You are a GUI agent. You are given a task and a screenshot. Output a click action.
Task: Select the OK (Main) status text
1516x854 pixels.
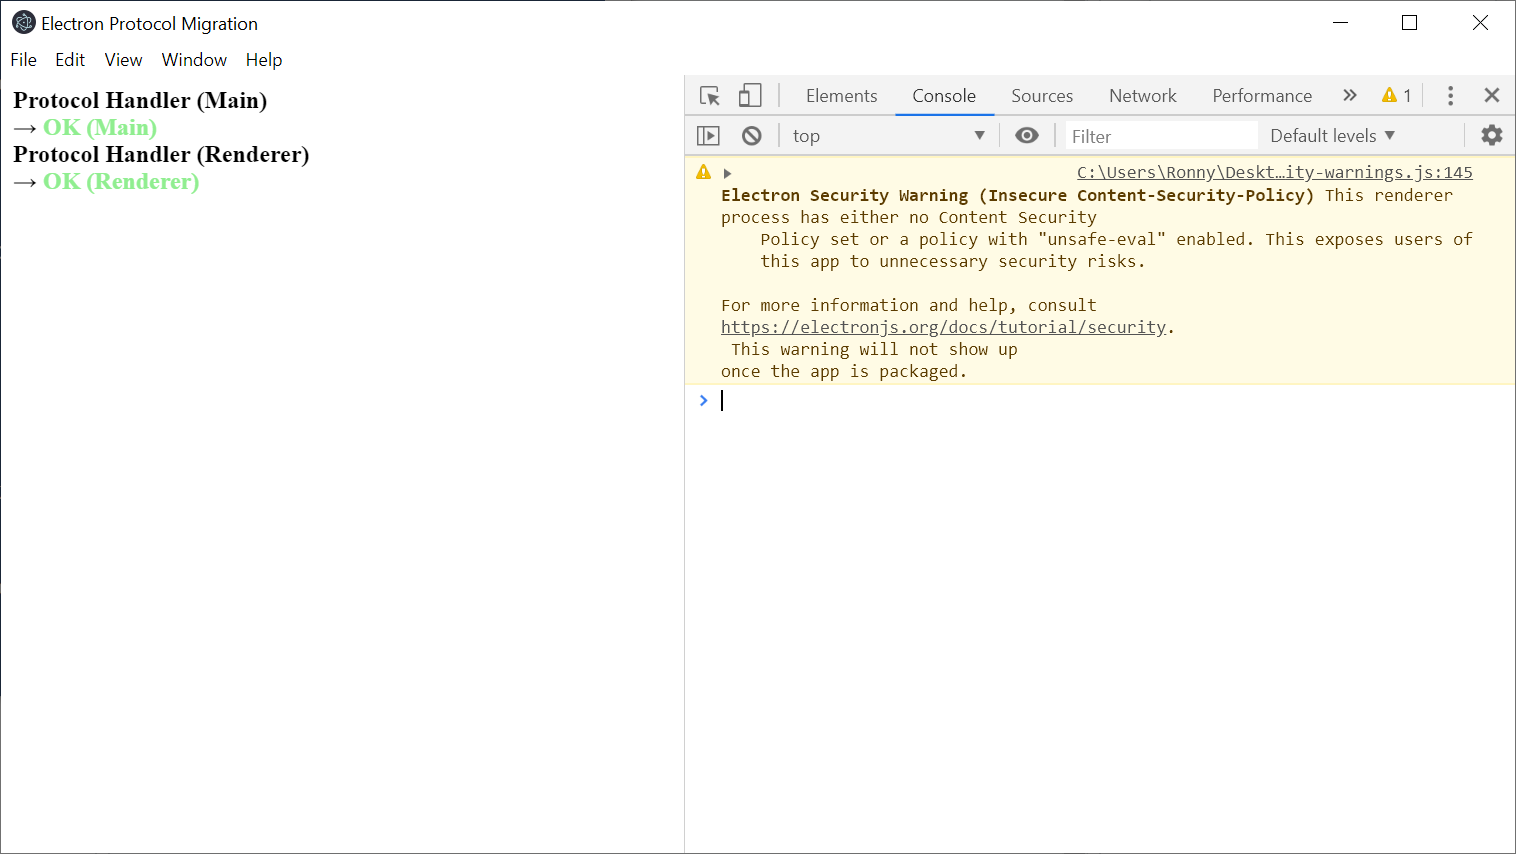point(99,128)
